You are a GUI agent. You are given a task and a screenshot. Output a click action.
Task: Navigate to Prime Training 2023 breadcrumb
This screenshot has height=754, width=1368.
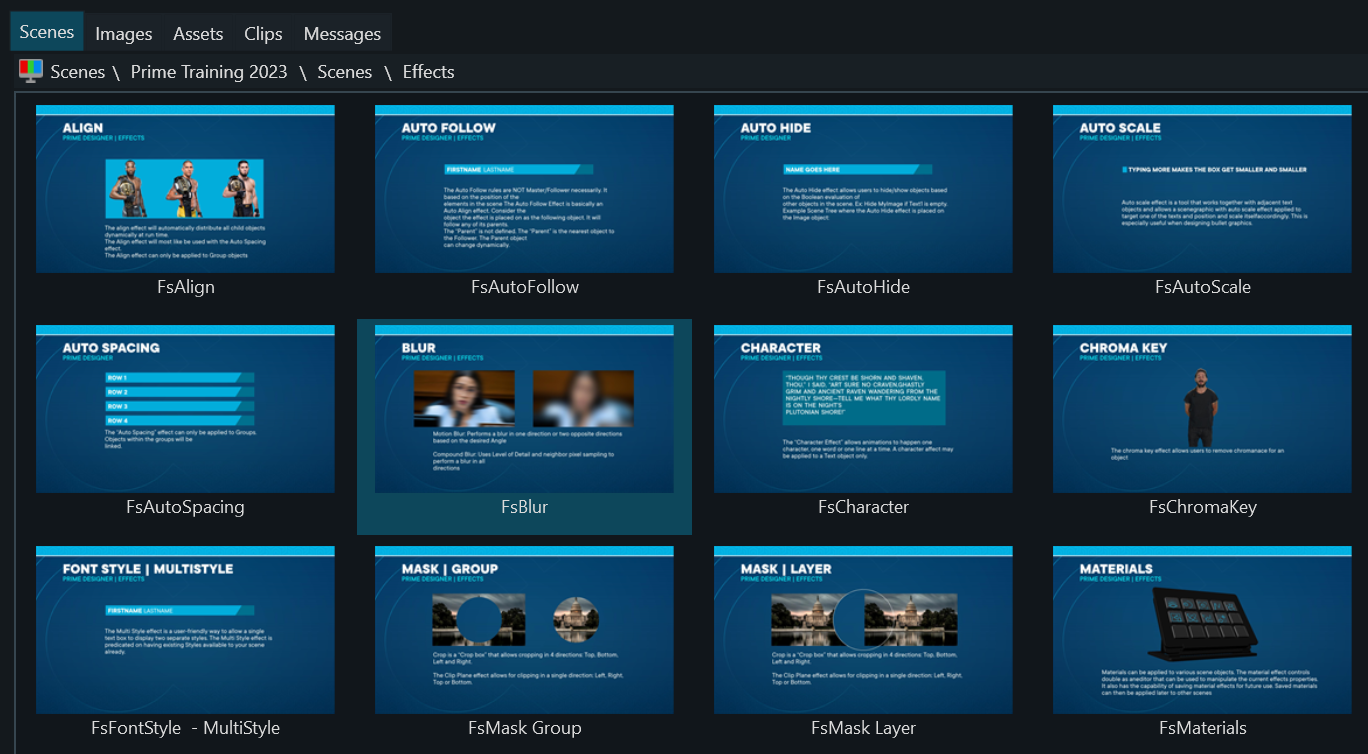tap(209, 72)
